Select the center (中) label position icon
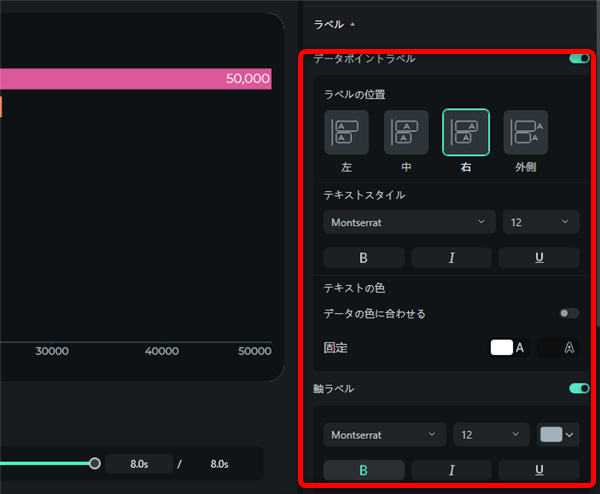 coord(406,132)
